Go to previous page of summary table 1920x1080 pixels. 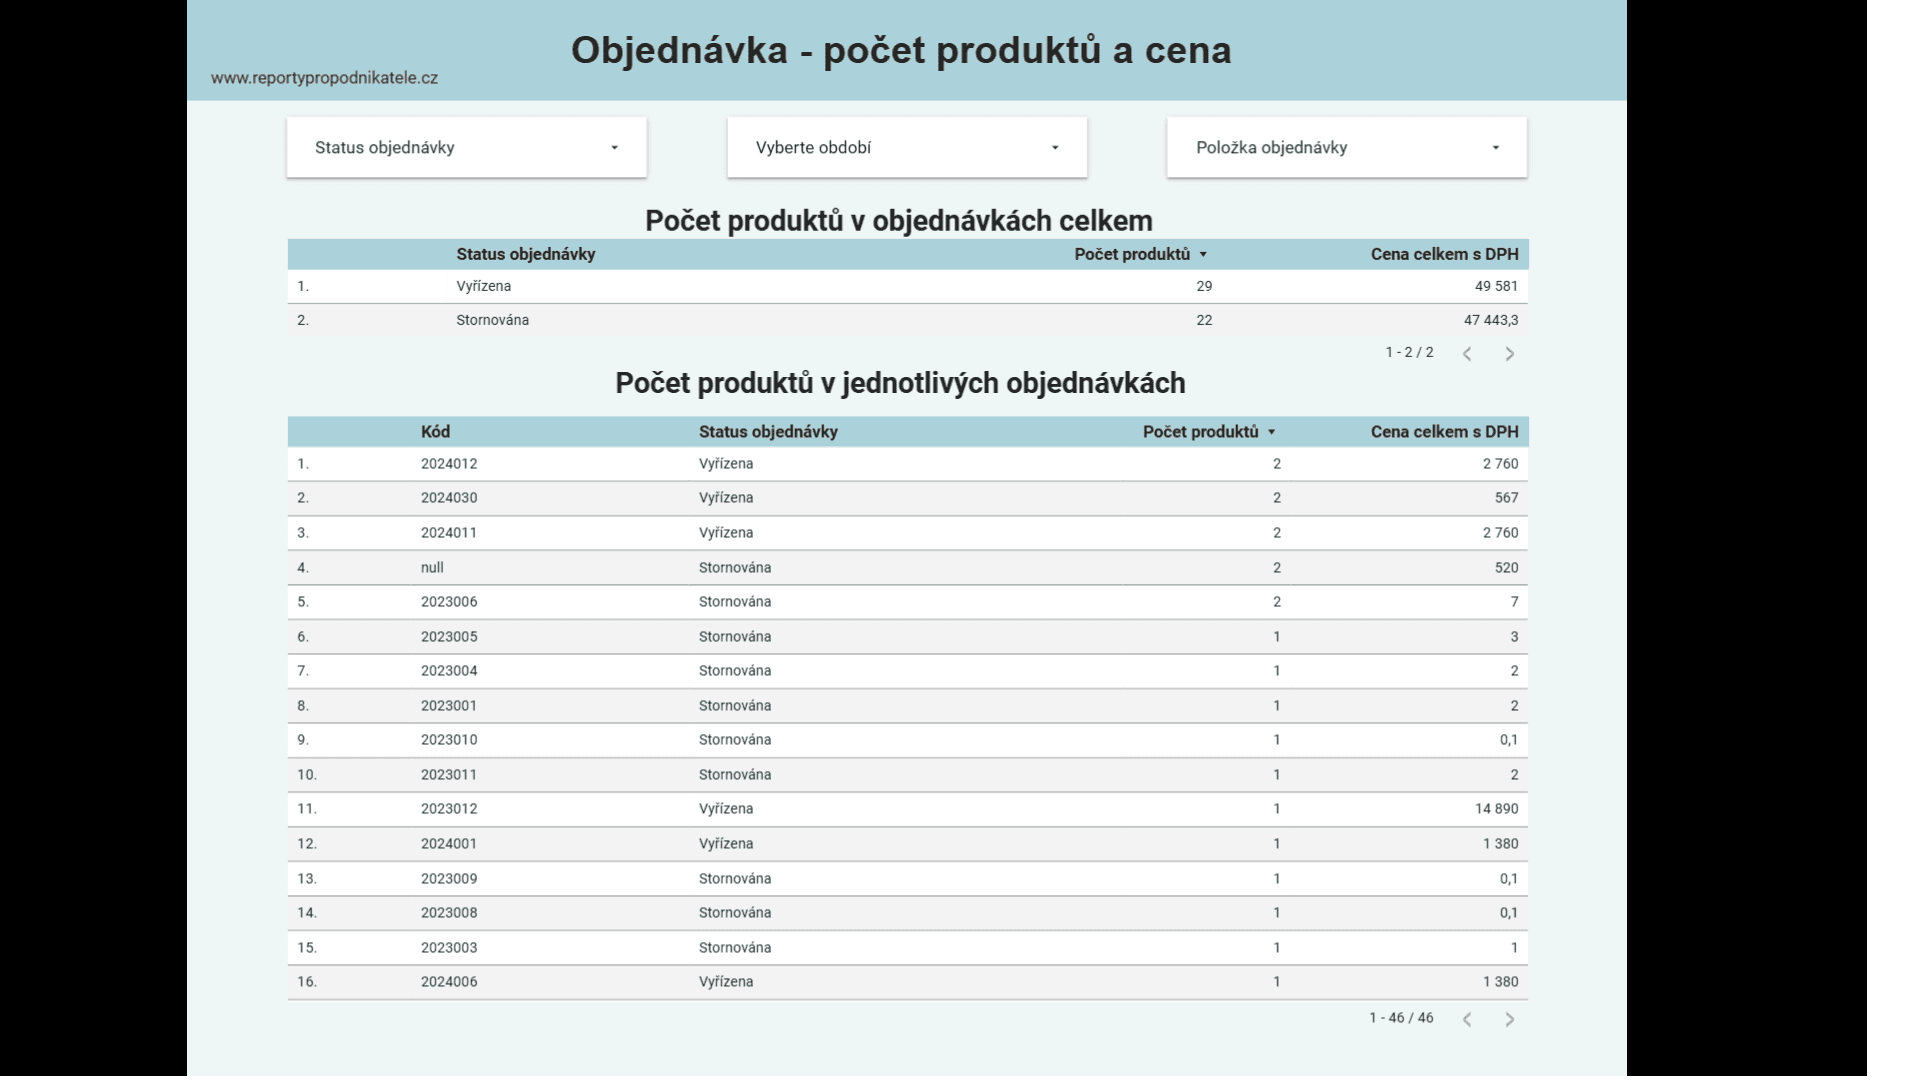pos(1467,354)
